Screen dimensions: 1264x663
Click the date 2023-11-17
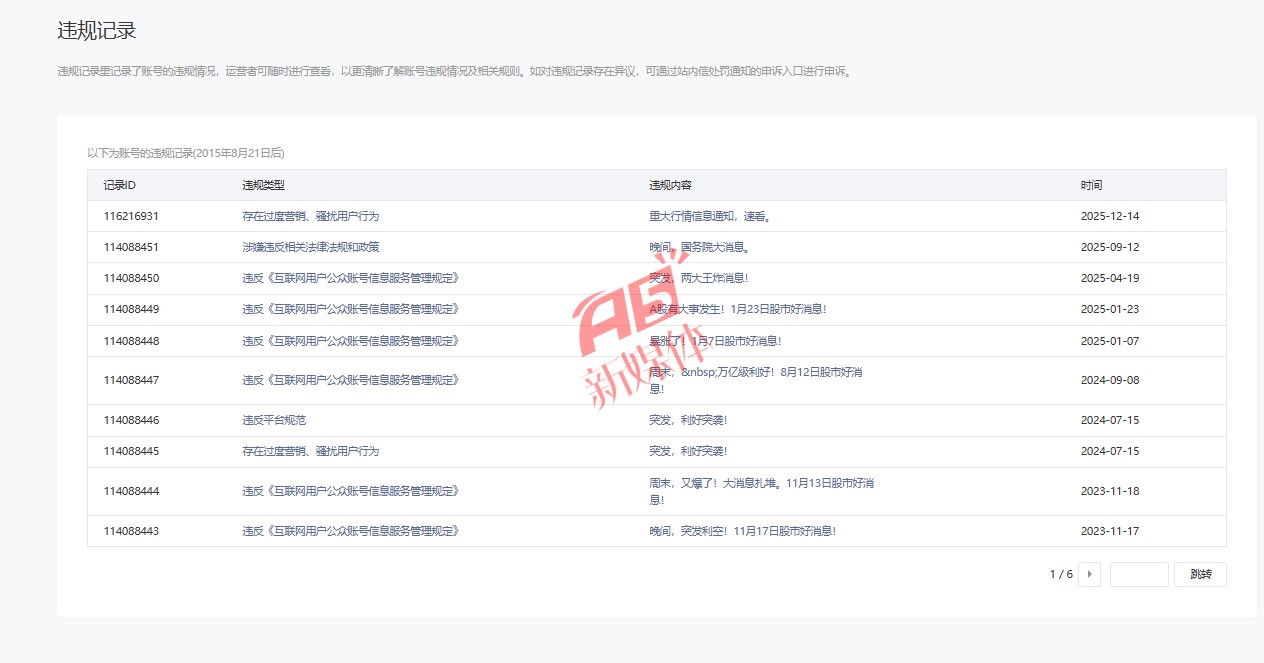[x=1109, y=531]
